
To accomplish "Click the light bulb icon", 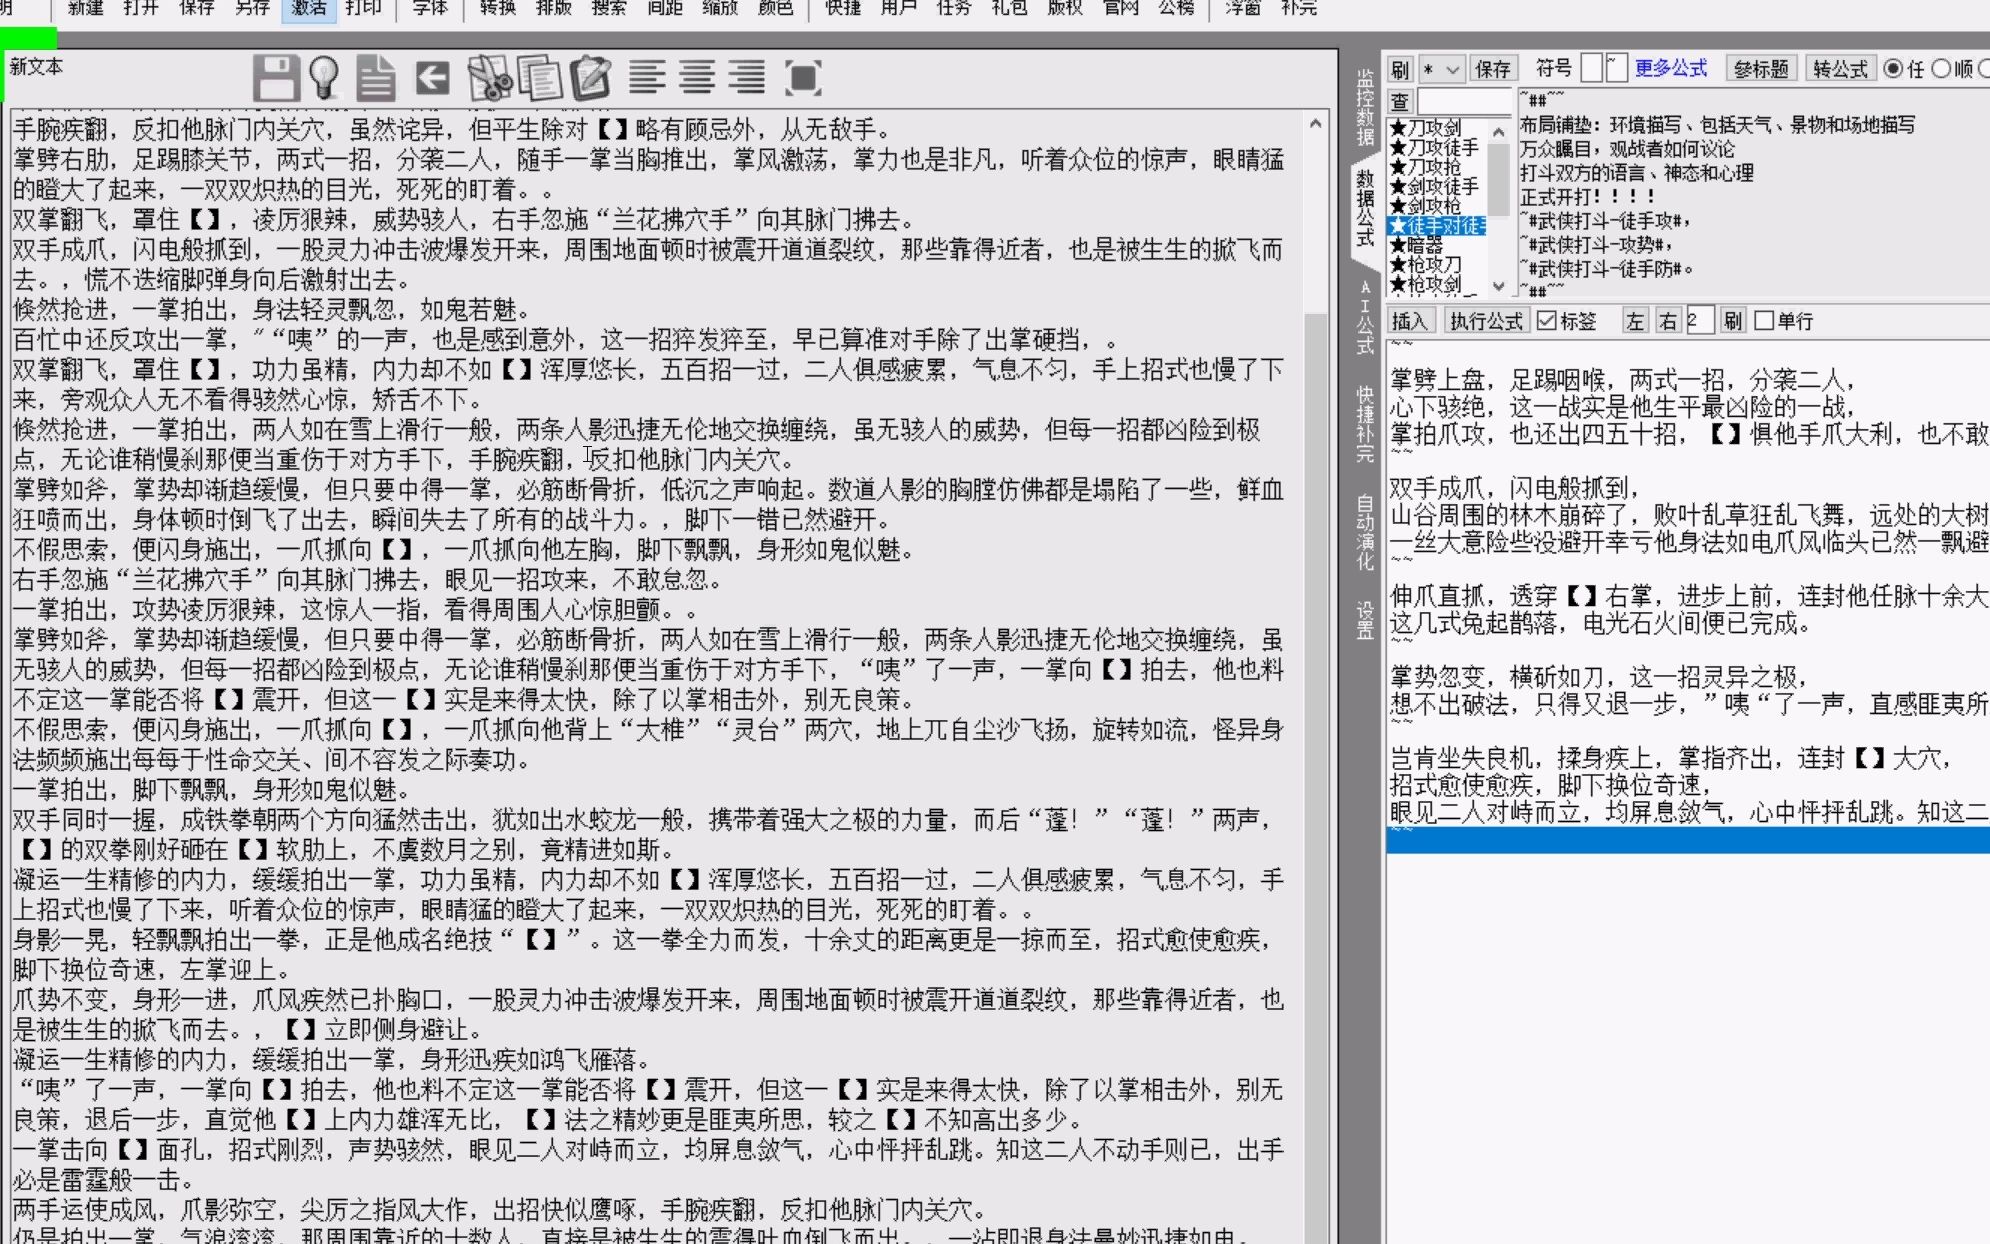I will click(324, 77).
